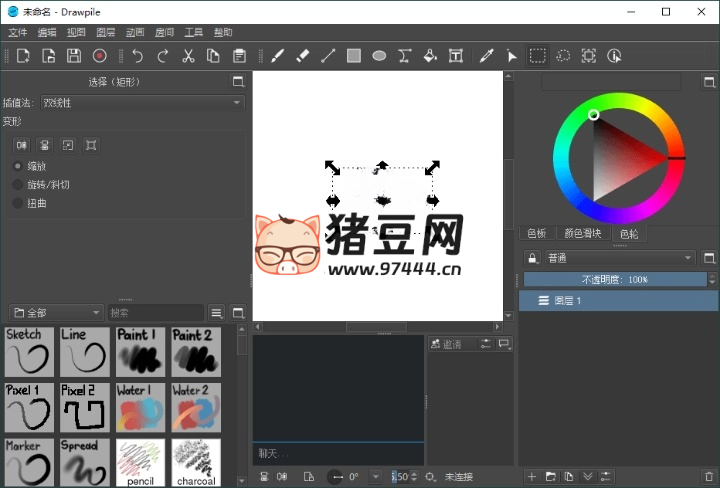Copy the selection from the toolbar
This screenshot has width=720, height=488.
[x=213, y=56]
